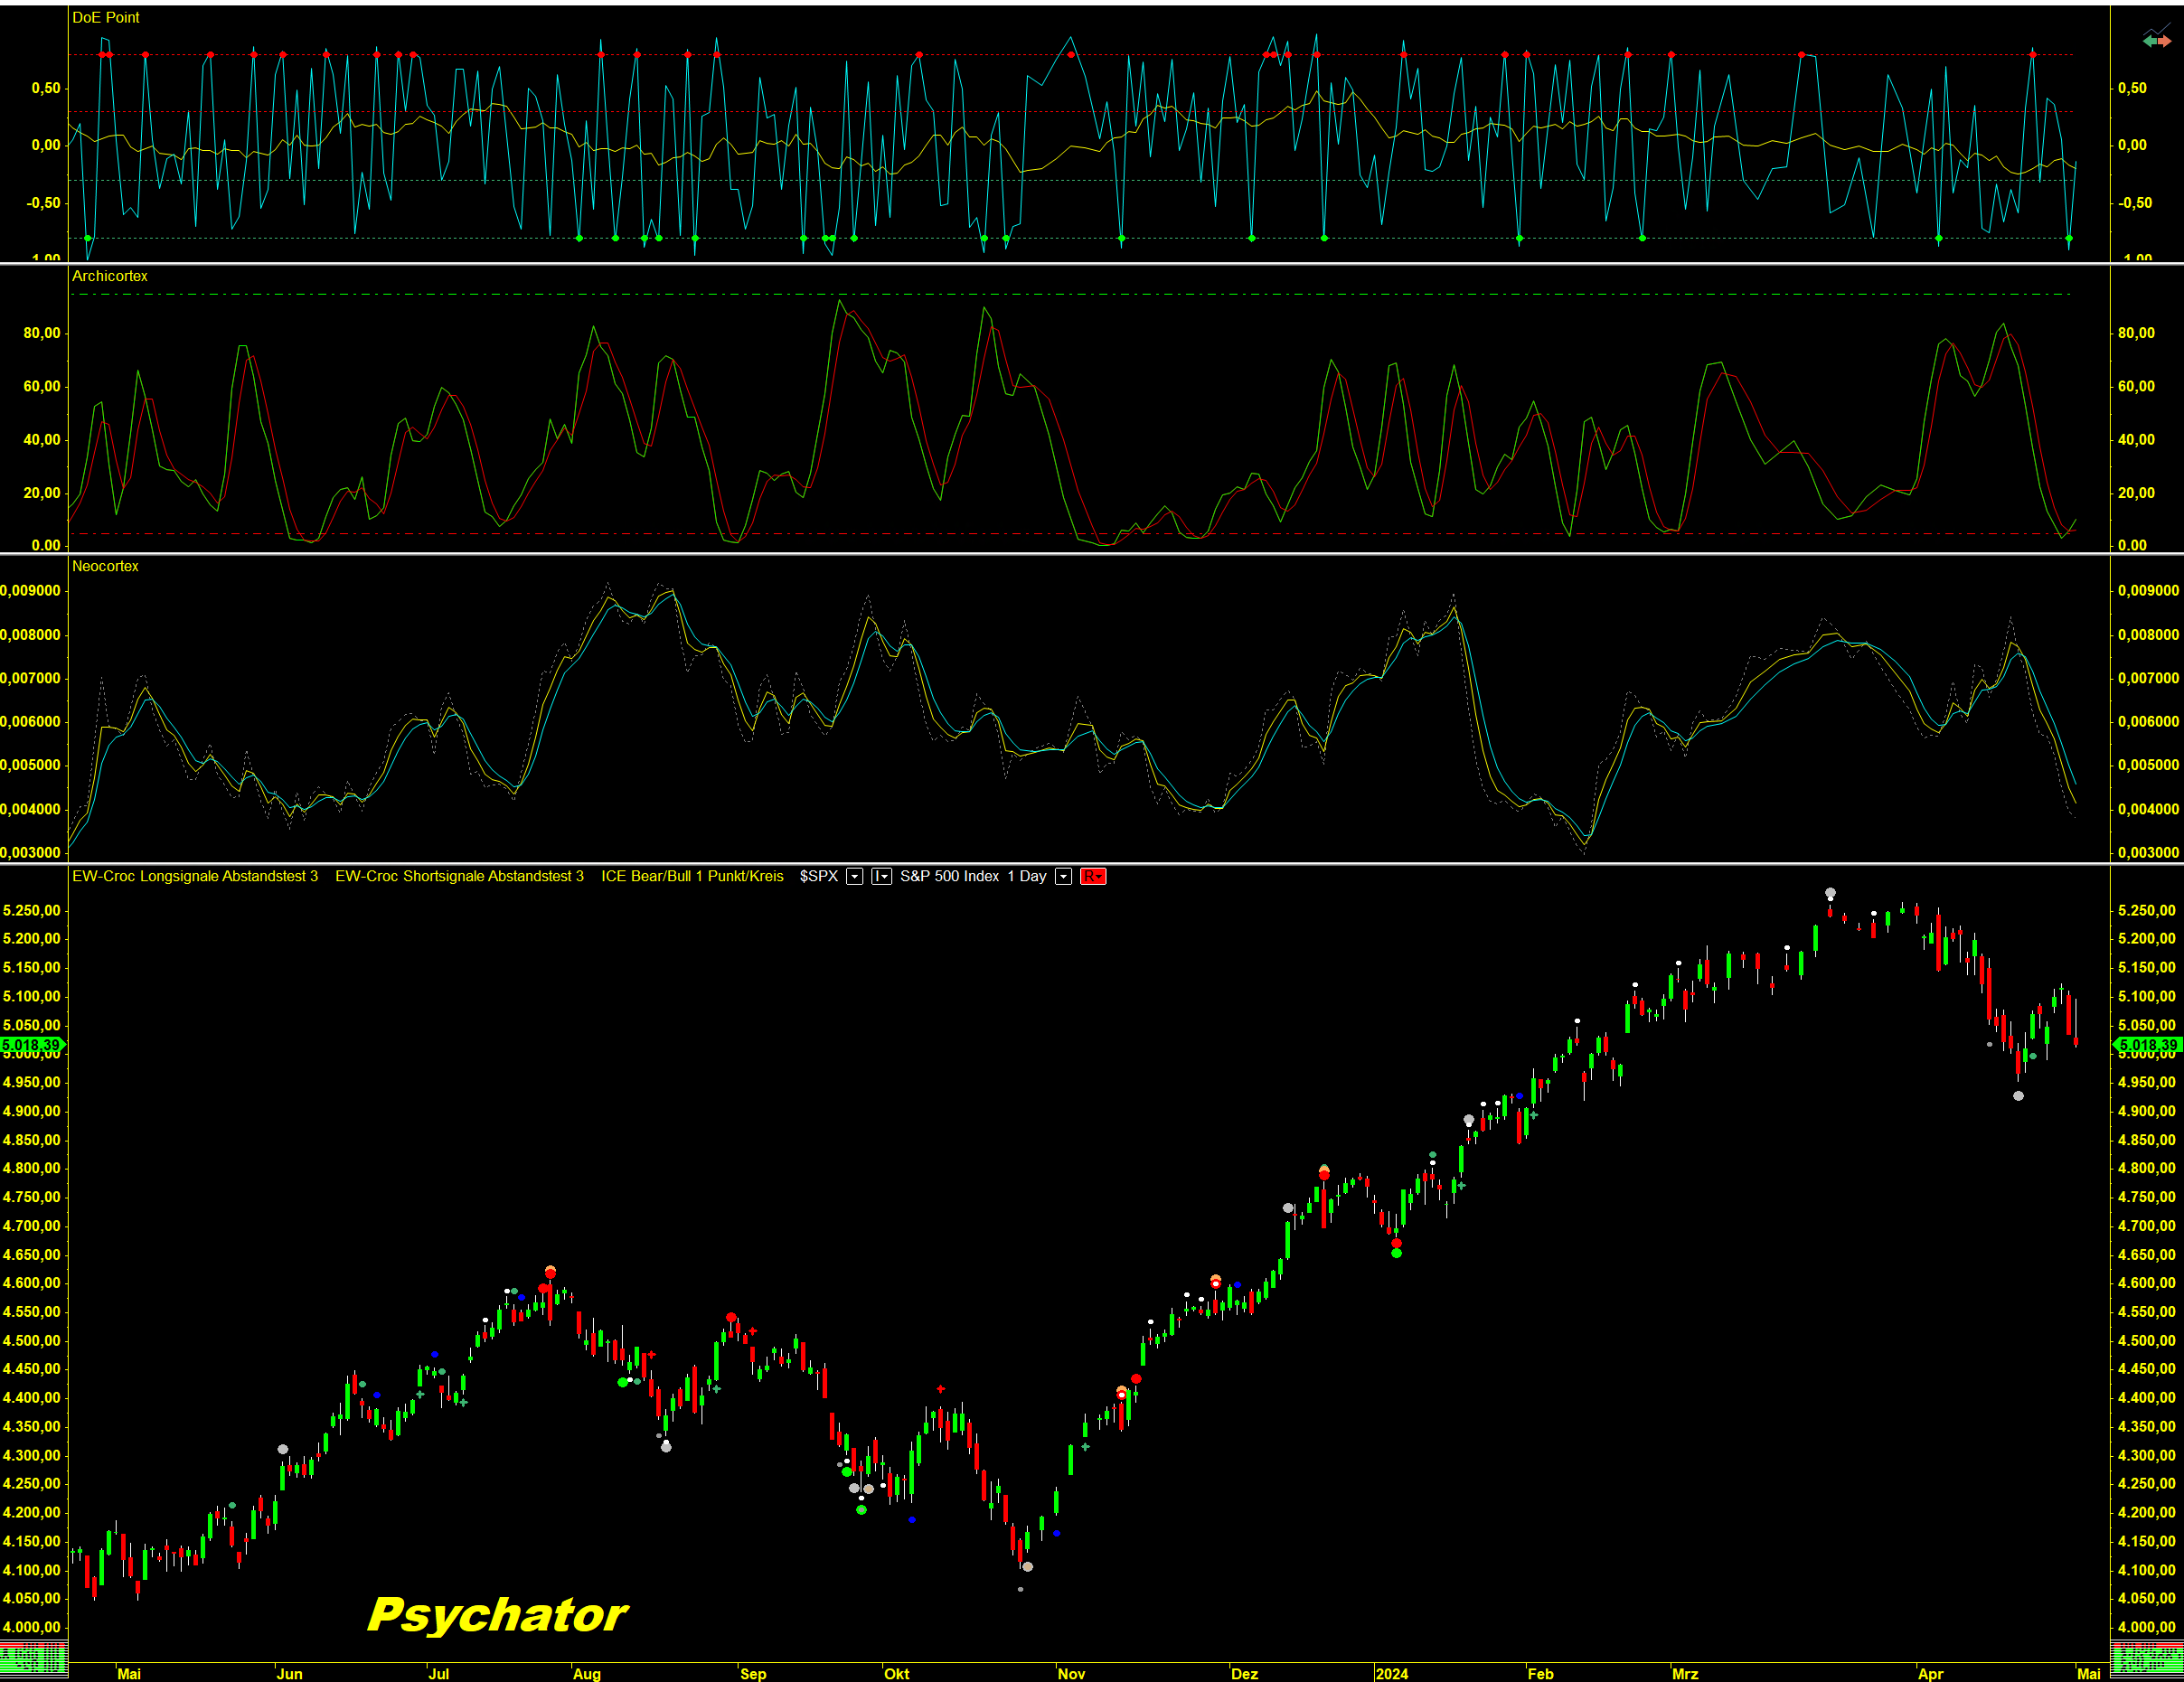Open the chart type I dropdown
2184x1682 pixels.
pyautogui.click(x=881, y=876)
